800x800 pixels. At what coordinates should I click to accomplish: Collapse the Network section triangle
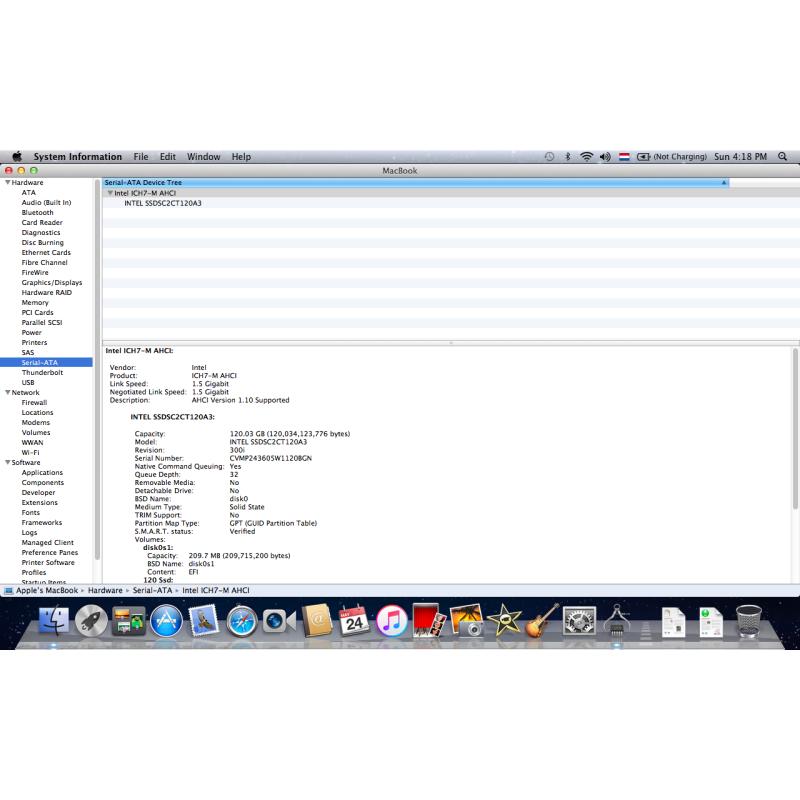click(x=8, y=392)
